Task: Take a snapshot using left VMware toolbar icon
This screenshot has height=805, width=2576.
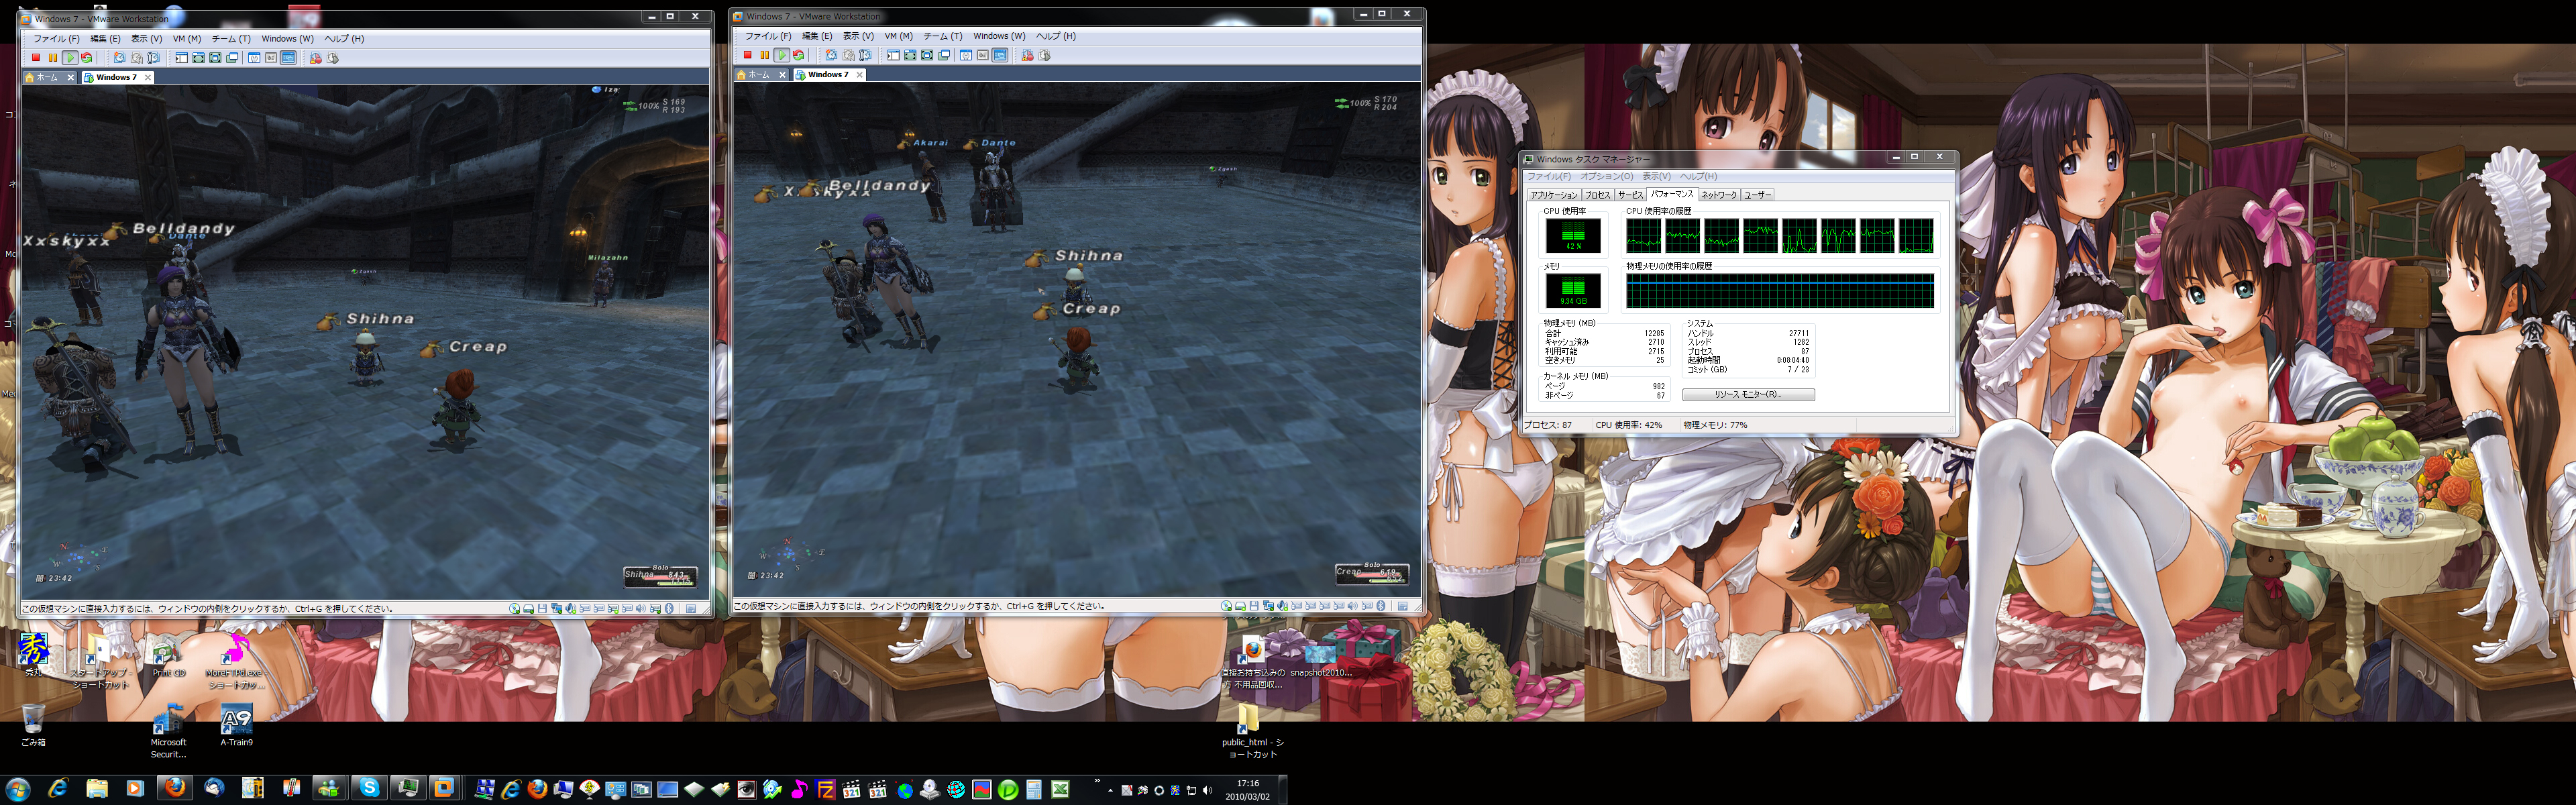Action: 119,58
